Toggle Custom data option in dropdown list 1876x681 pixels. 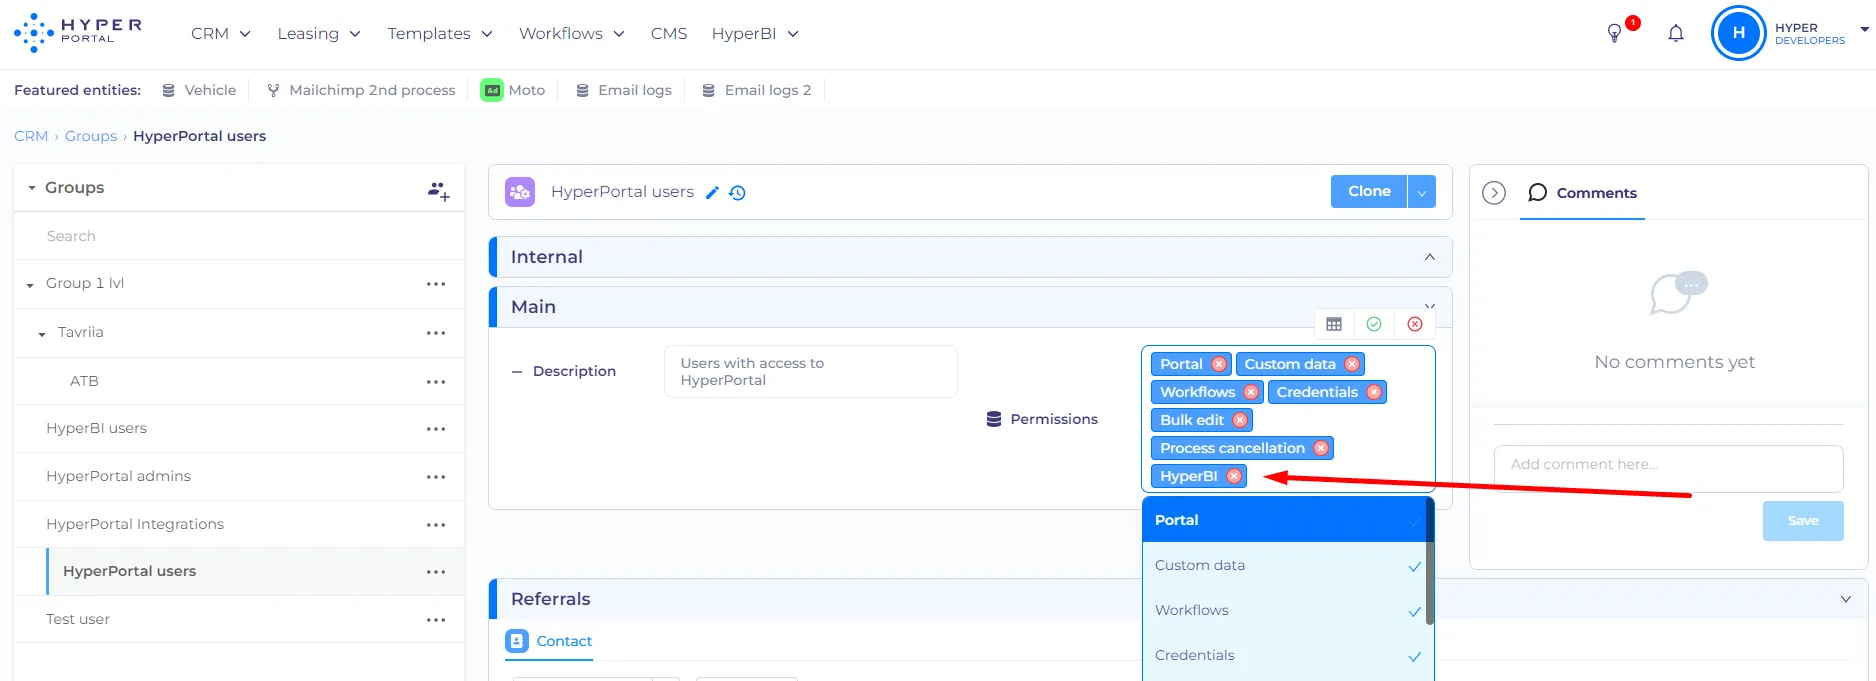tap(1284, 565)
